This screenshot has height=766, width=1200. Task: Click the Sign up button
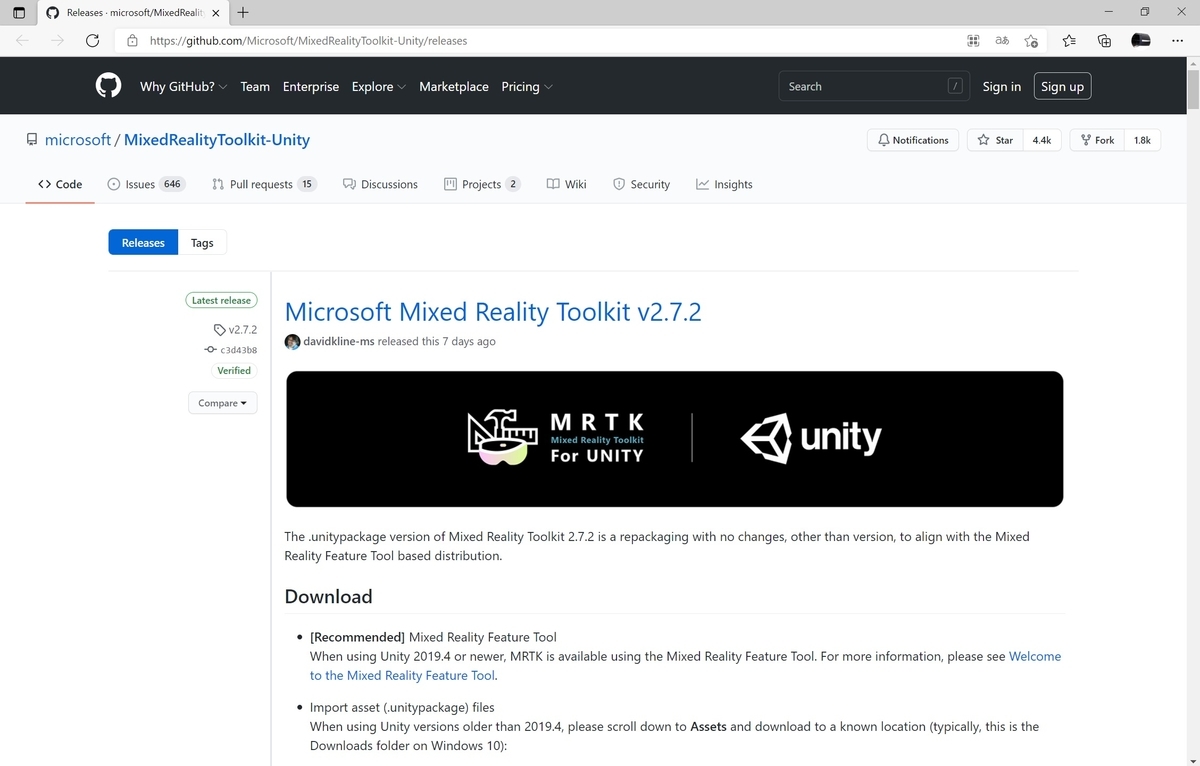tap(1062, 87)
